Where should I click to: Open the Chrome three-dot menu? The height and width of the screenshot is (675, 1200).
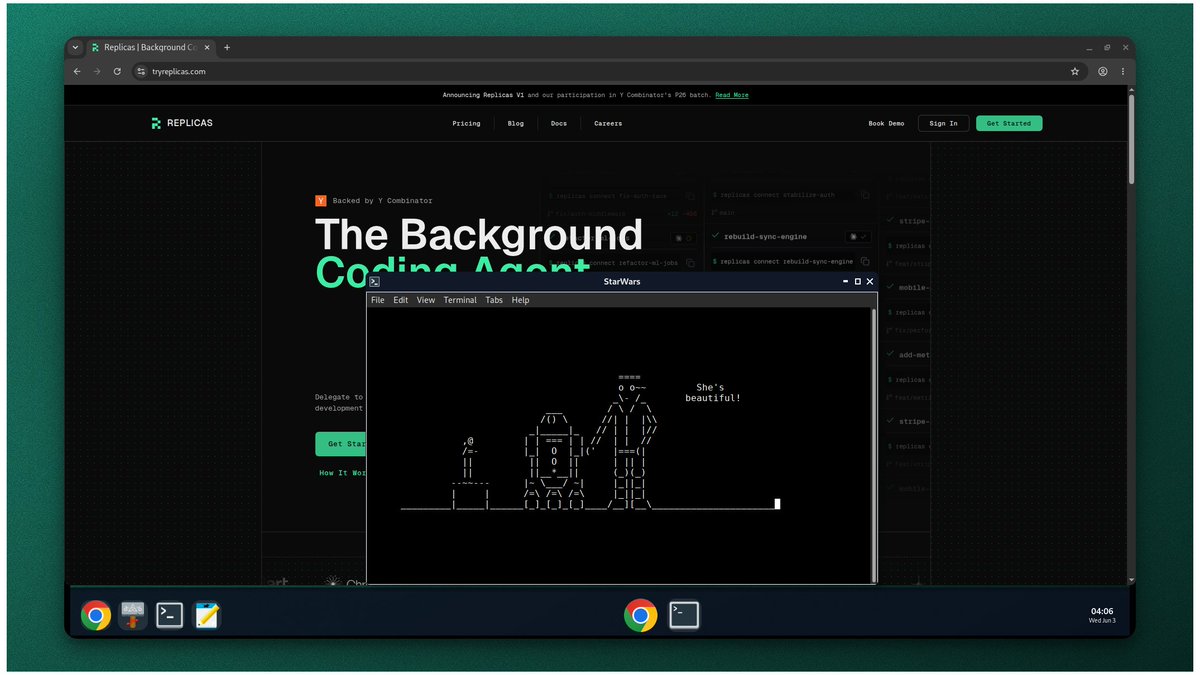(1123, 71)
